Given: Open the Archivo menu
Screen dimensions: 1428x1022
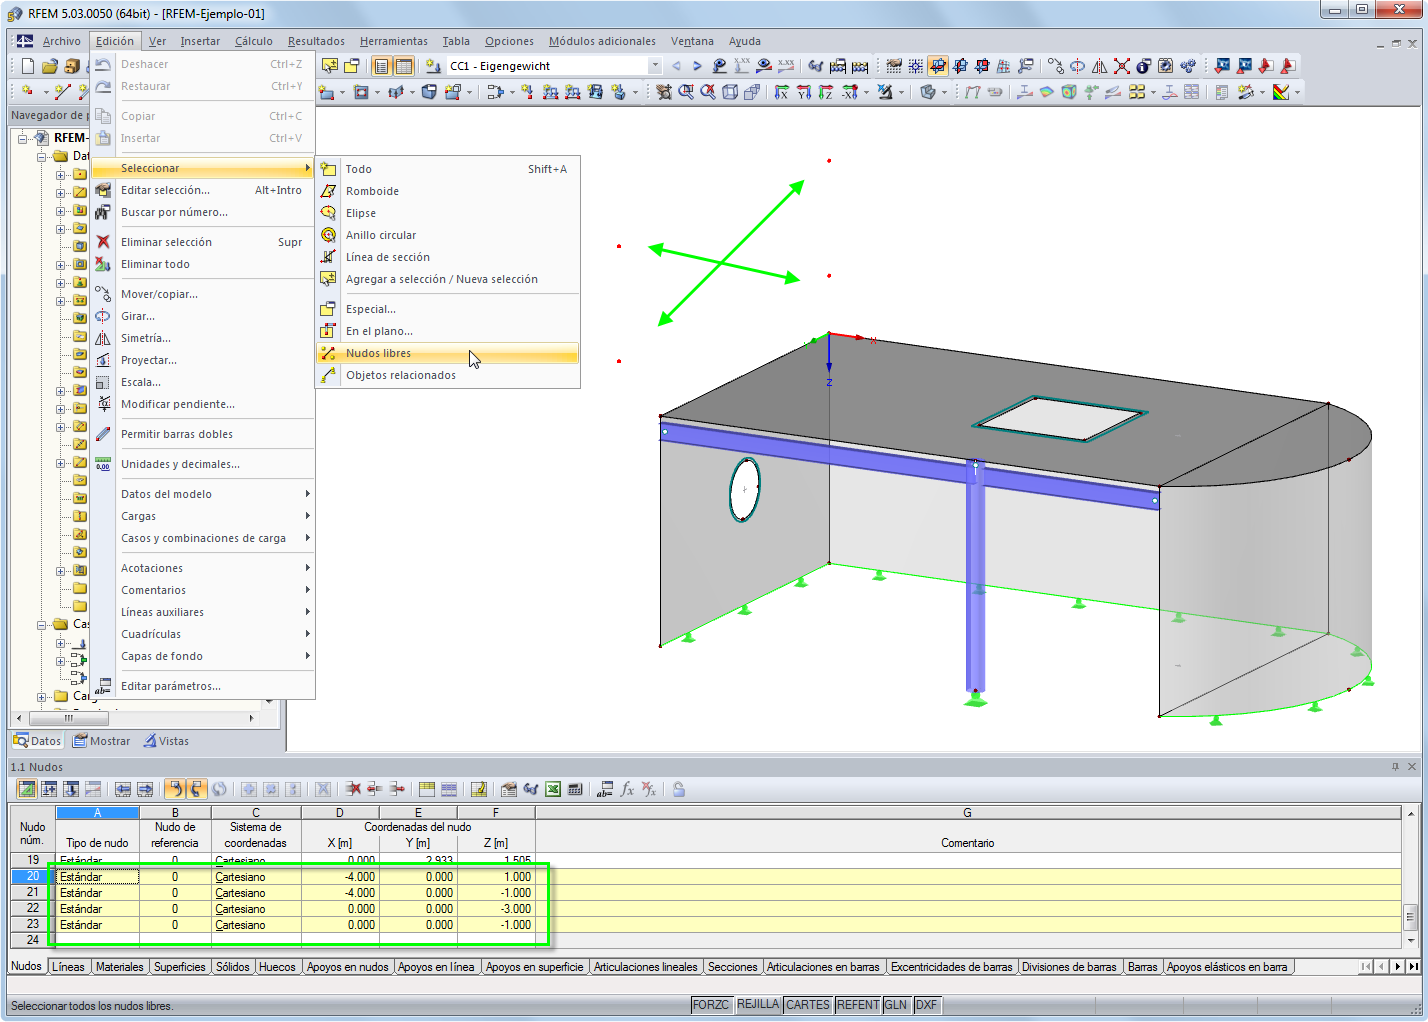Looking at the screenshot, I should [62, 41].
